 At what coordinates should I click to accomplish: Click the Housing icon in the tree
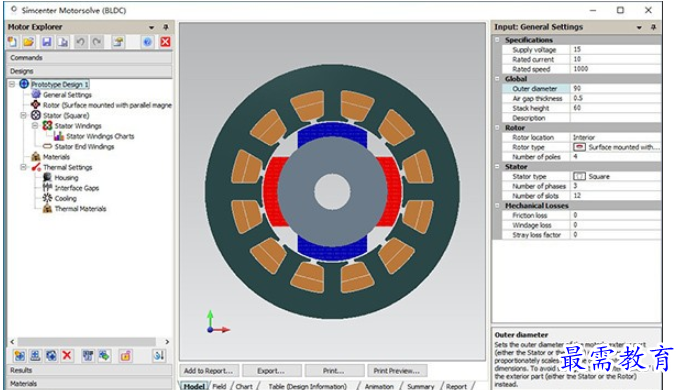coord(47,177)
